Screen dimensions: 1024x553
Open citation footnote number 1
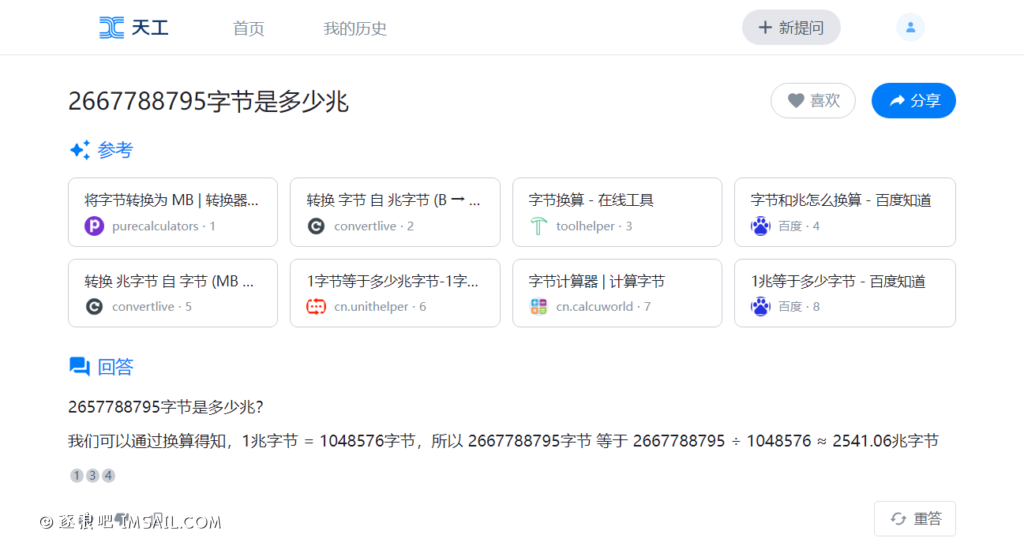click(77, 476)
